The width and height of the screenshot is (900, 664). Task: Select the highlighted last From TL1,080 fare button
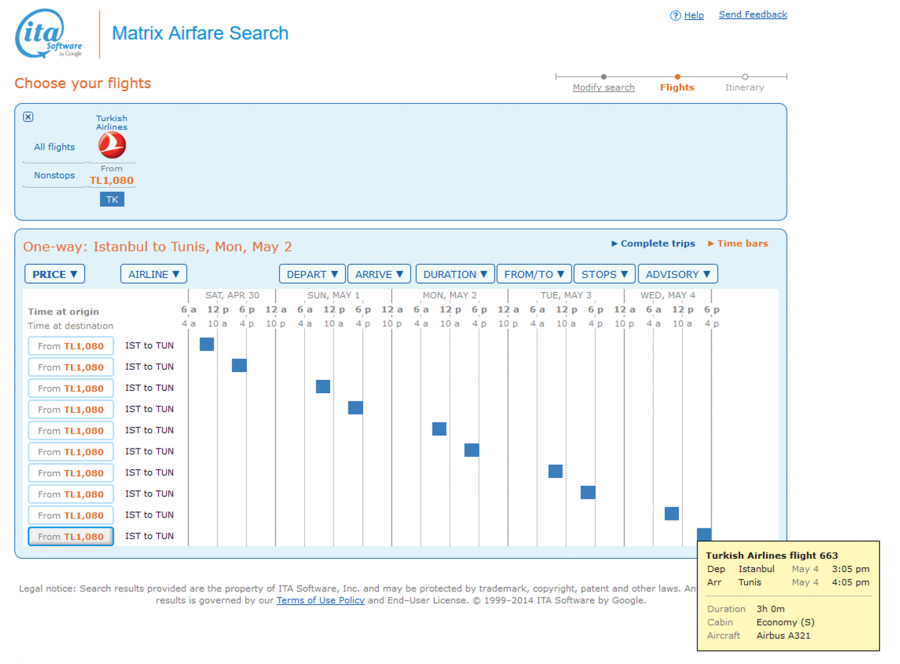71,537
